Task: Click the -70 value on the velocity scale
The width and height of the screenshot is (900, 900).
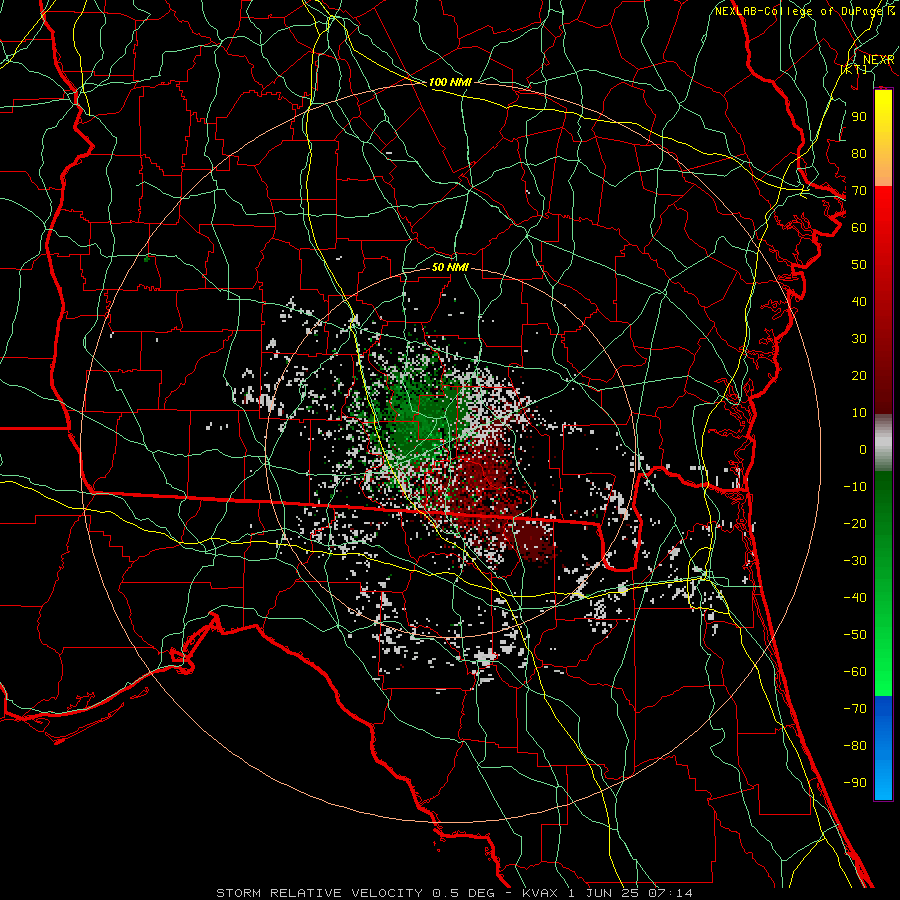Action: [x=855, y=709]
